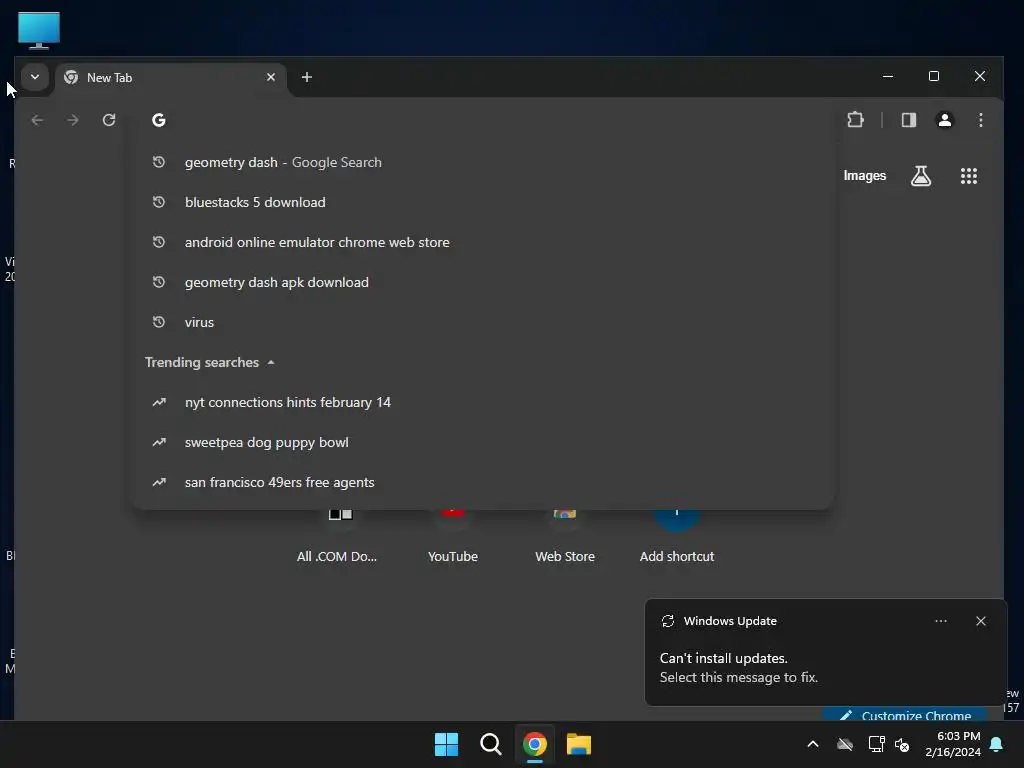Open Google Images link
This screenshot has width=1024, height=768.
click(865, 176)
